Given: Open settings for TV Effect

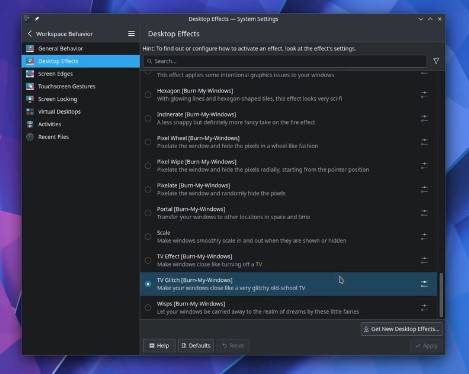Looking at the screenshot, I should pyautogui.click(x=424, y=260).
